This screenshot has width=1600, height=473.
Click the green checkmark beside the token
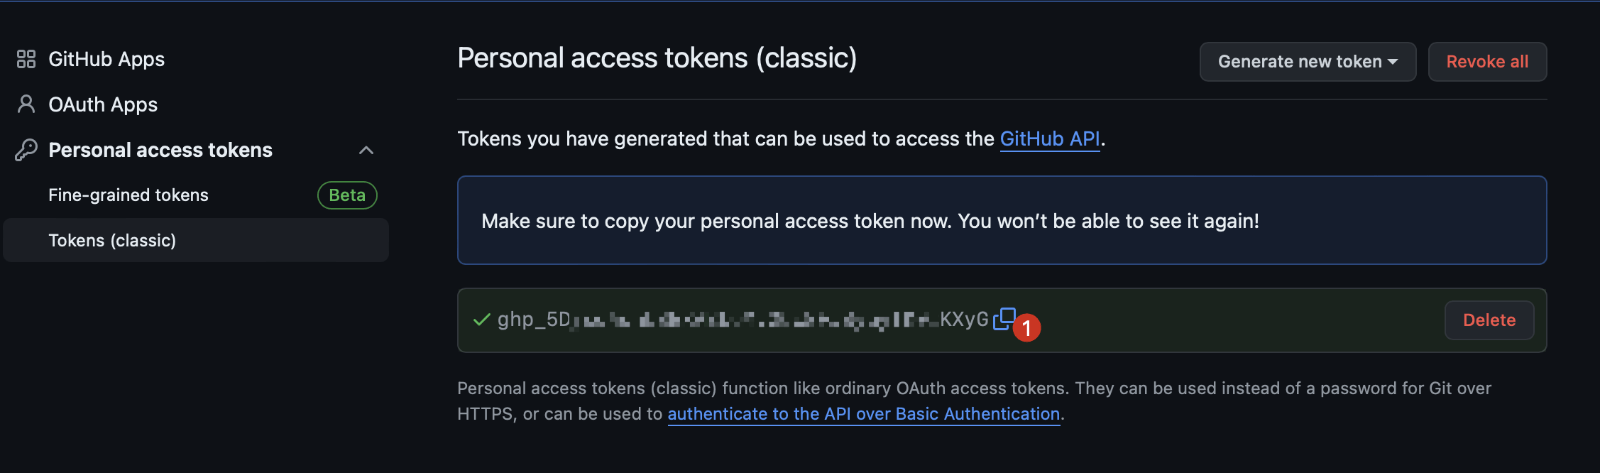(481, 320)
